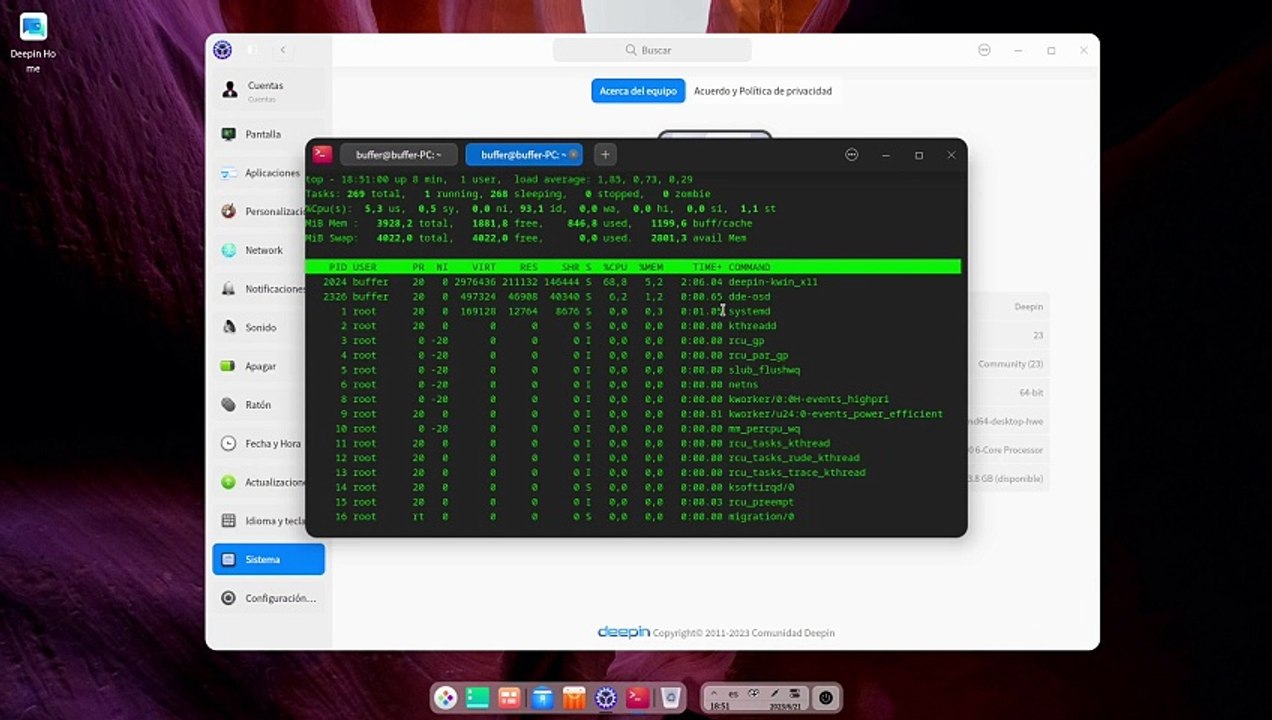Select the Sistema sidebar entry
Image resolution: width=1272 pixels, height=720 pixels.
pos(268,559)
